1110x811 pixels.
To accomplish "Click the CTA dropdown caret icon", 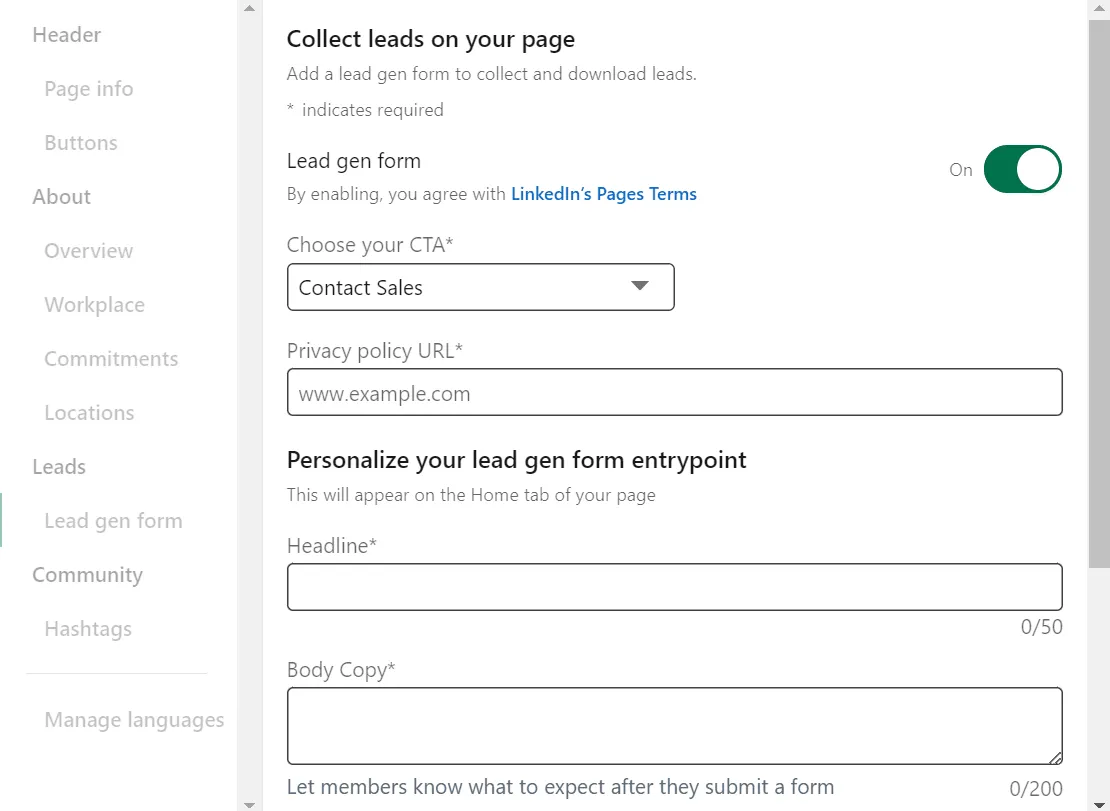I will tap(640, 286).
